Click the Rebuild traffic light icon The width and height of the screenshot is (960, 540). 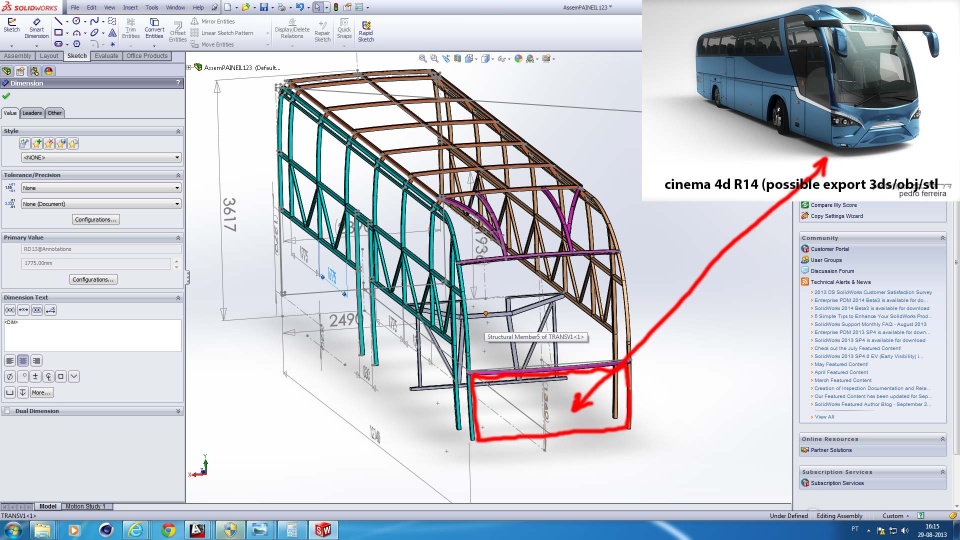click(x=336, y=7)
